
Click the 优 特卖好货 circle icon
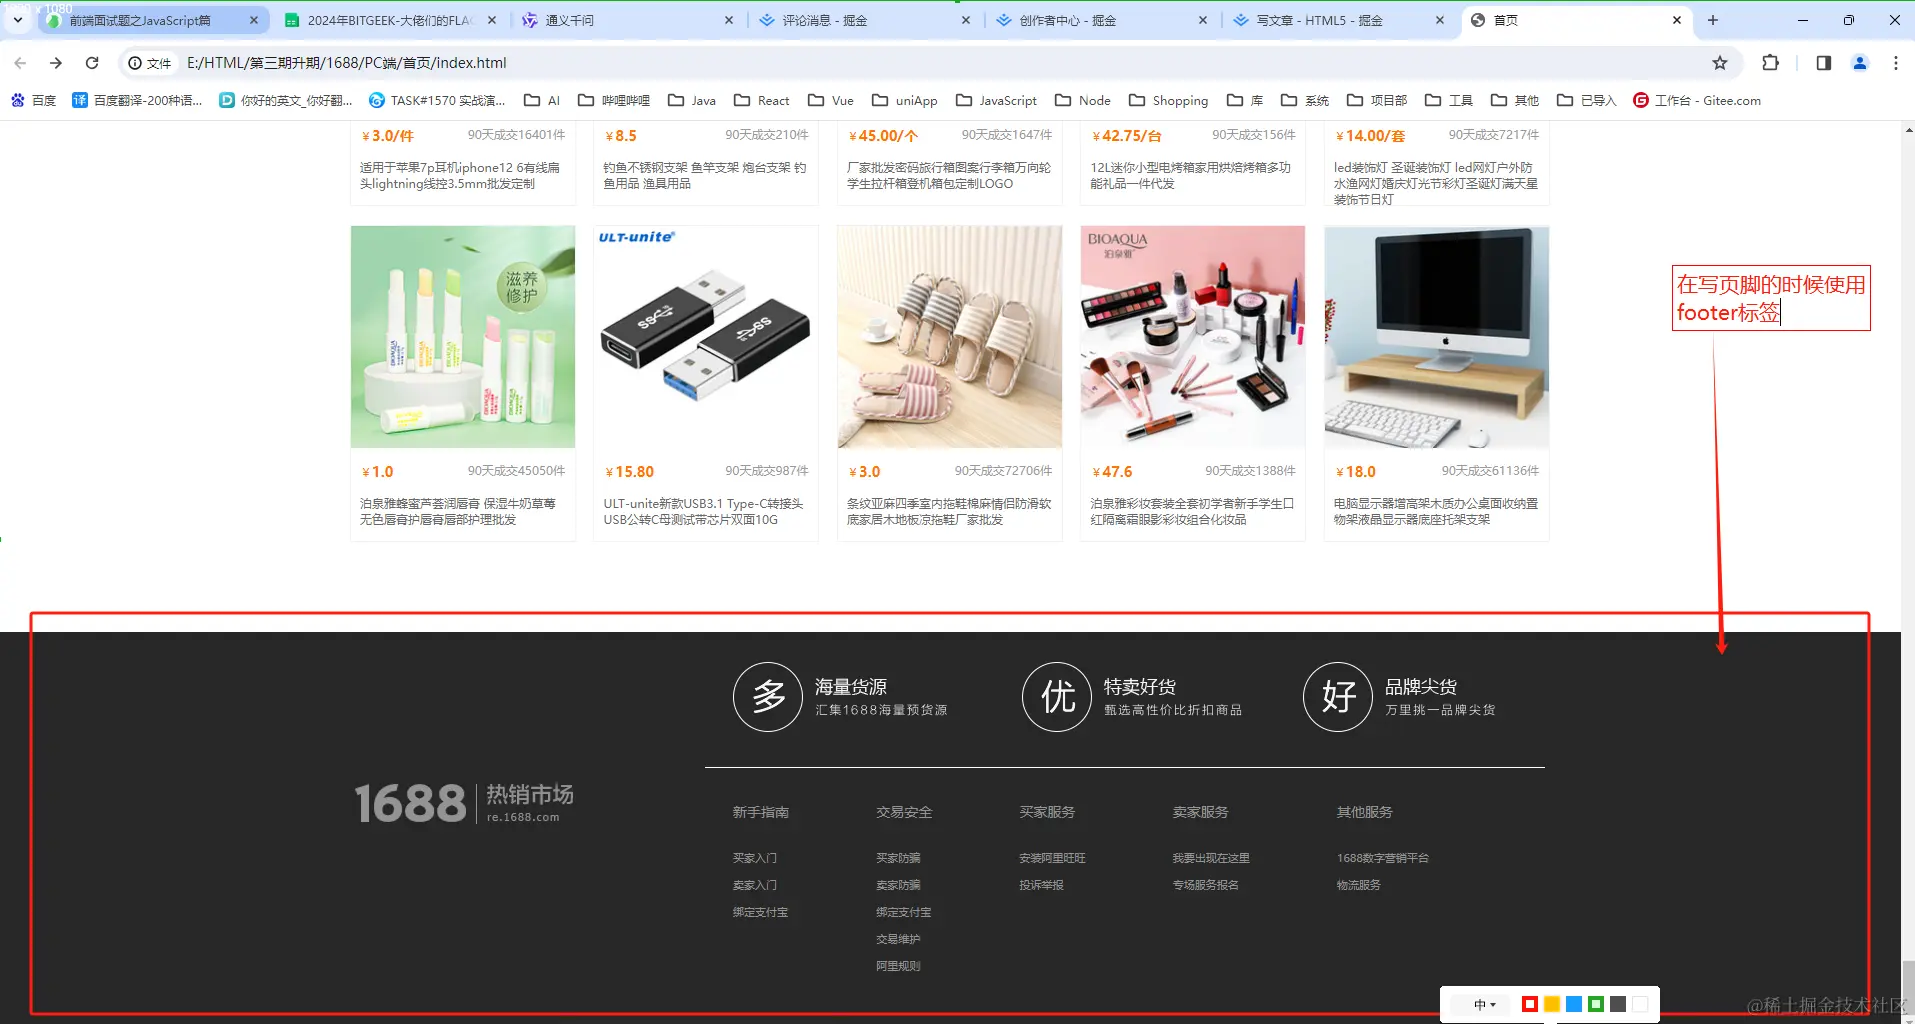click(x=1057, y=697)
